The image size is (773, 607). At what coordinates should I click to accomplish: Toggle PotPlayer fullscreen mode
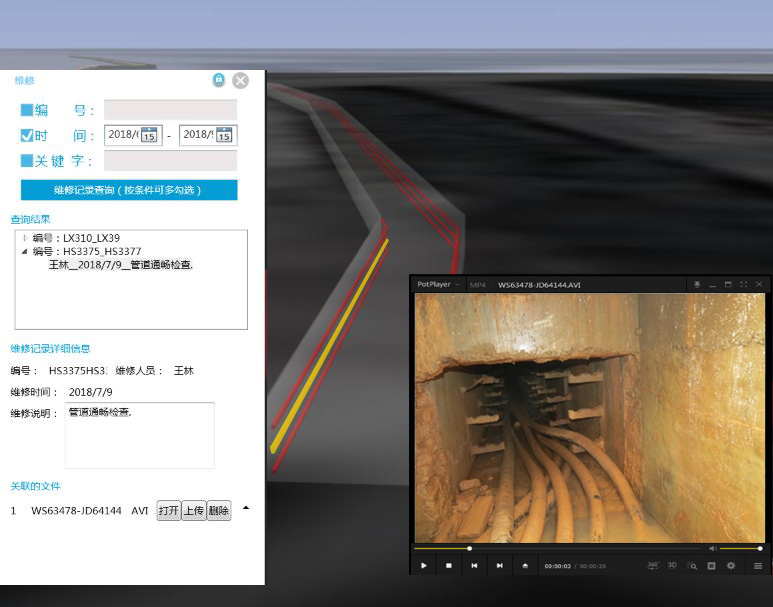pyautogui.click(x=743, y=285)
